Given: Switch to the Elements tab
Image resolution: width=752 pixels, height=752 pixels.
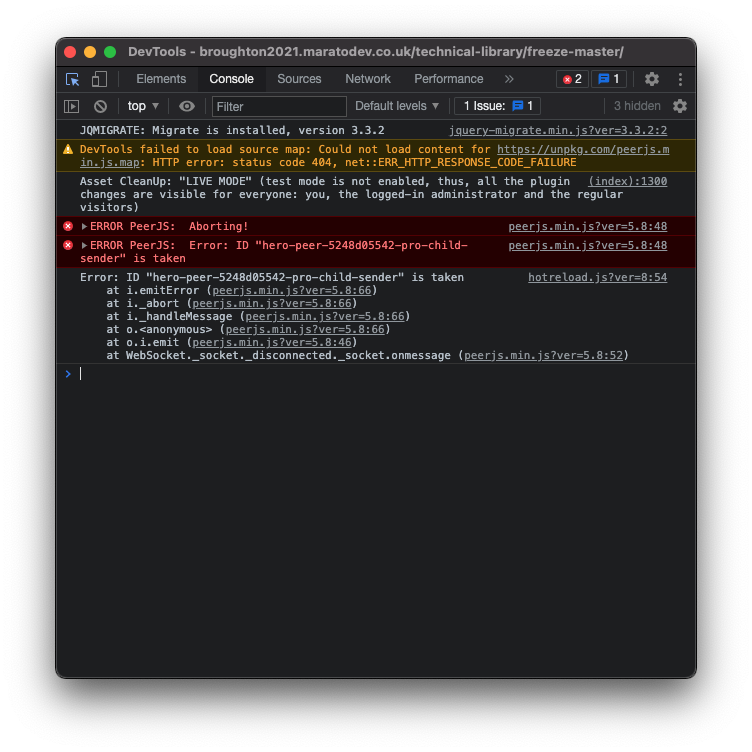Looking at the screenshot, I should [x=161, y=79].
